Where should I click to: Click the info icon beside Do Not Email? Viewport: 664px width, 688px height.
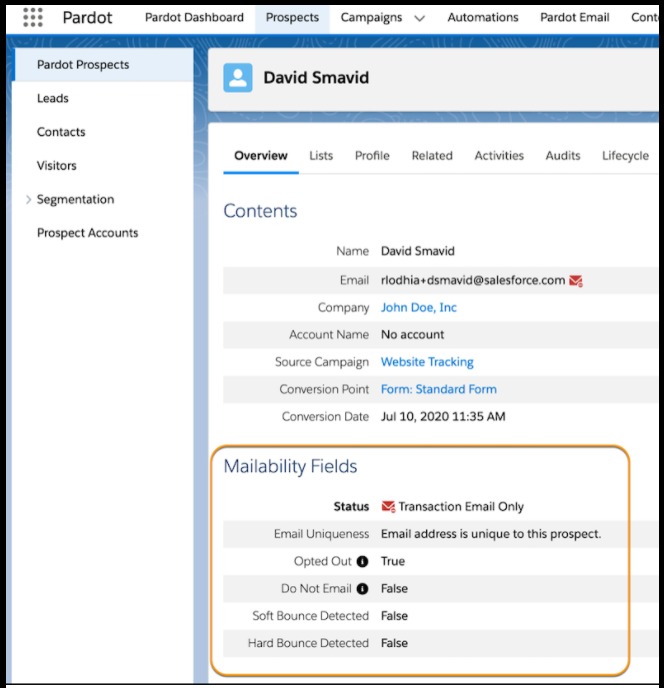tap(362, 589)
